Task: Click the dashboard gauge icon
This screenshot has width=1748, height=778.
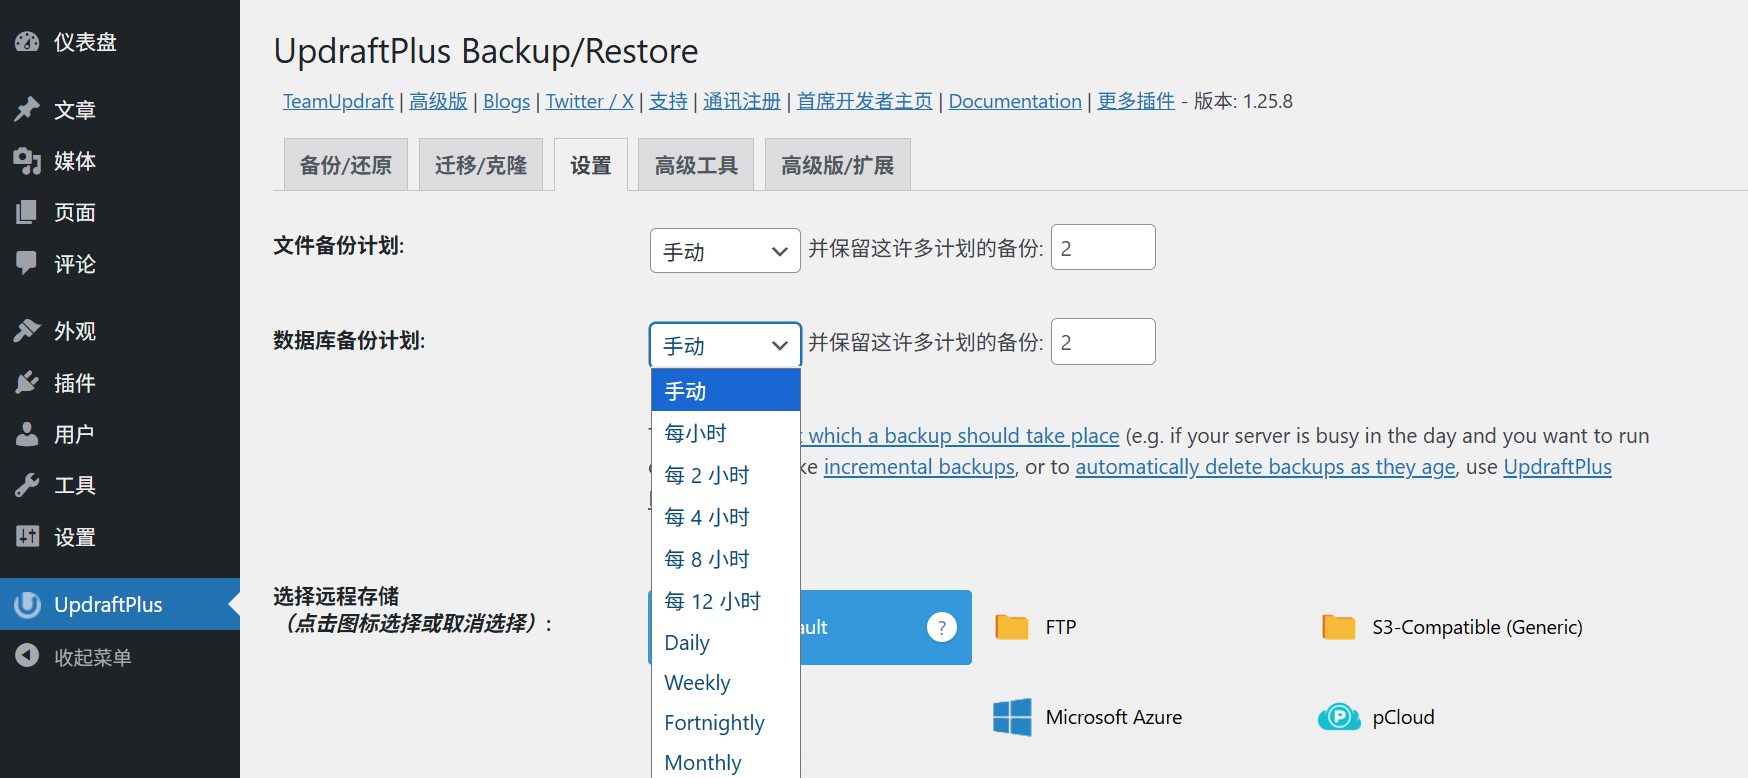Action: click(27, 42)
